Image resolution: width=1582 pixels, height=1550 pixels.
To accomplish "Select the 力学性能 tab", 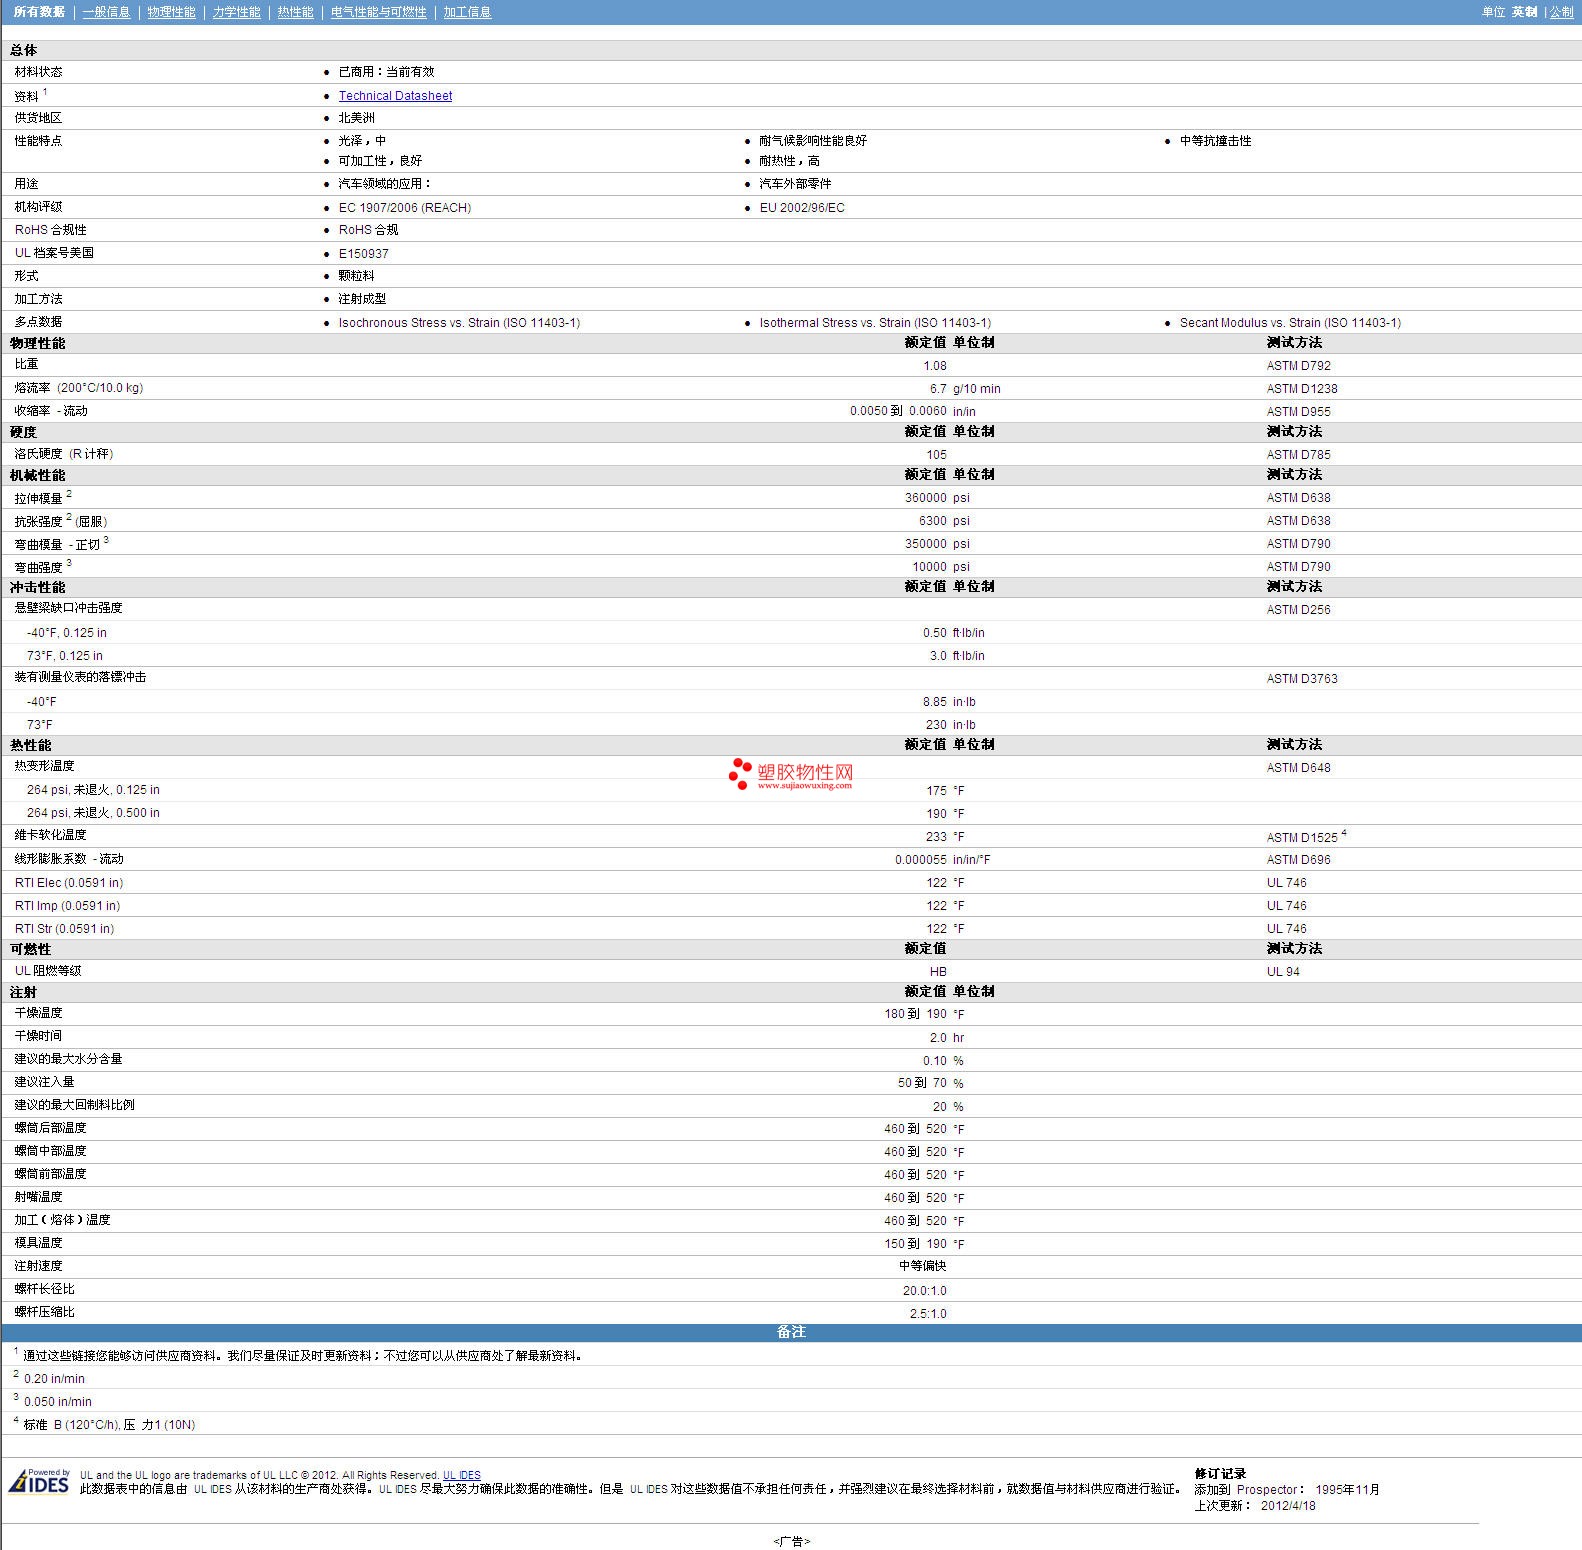I will [236, 12].
